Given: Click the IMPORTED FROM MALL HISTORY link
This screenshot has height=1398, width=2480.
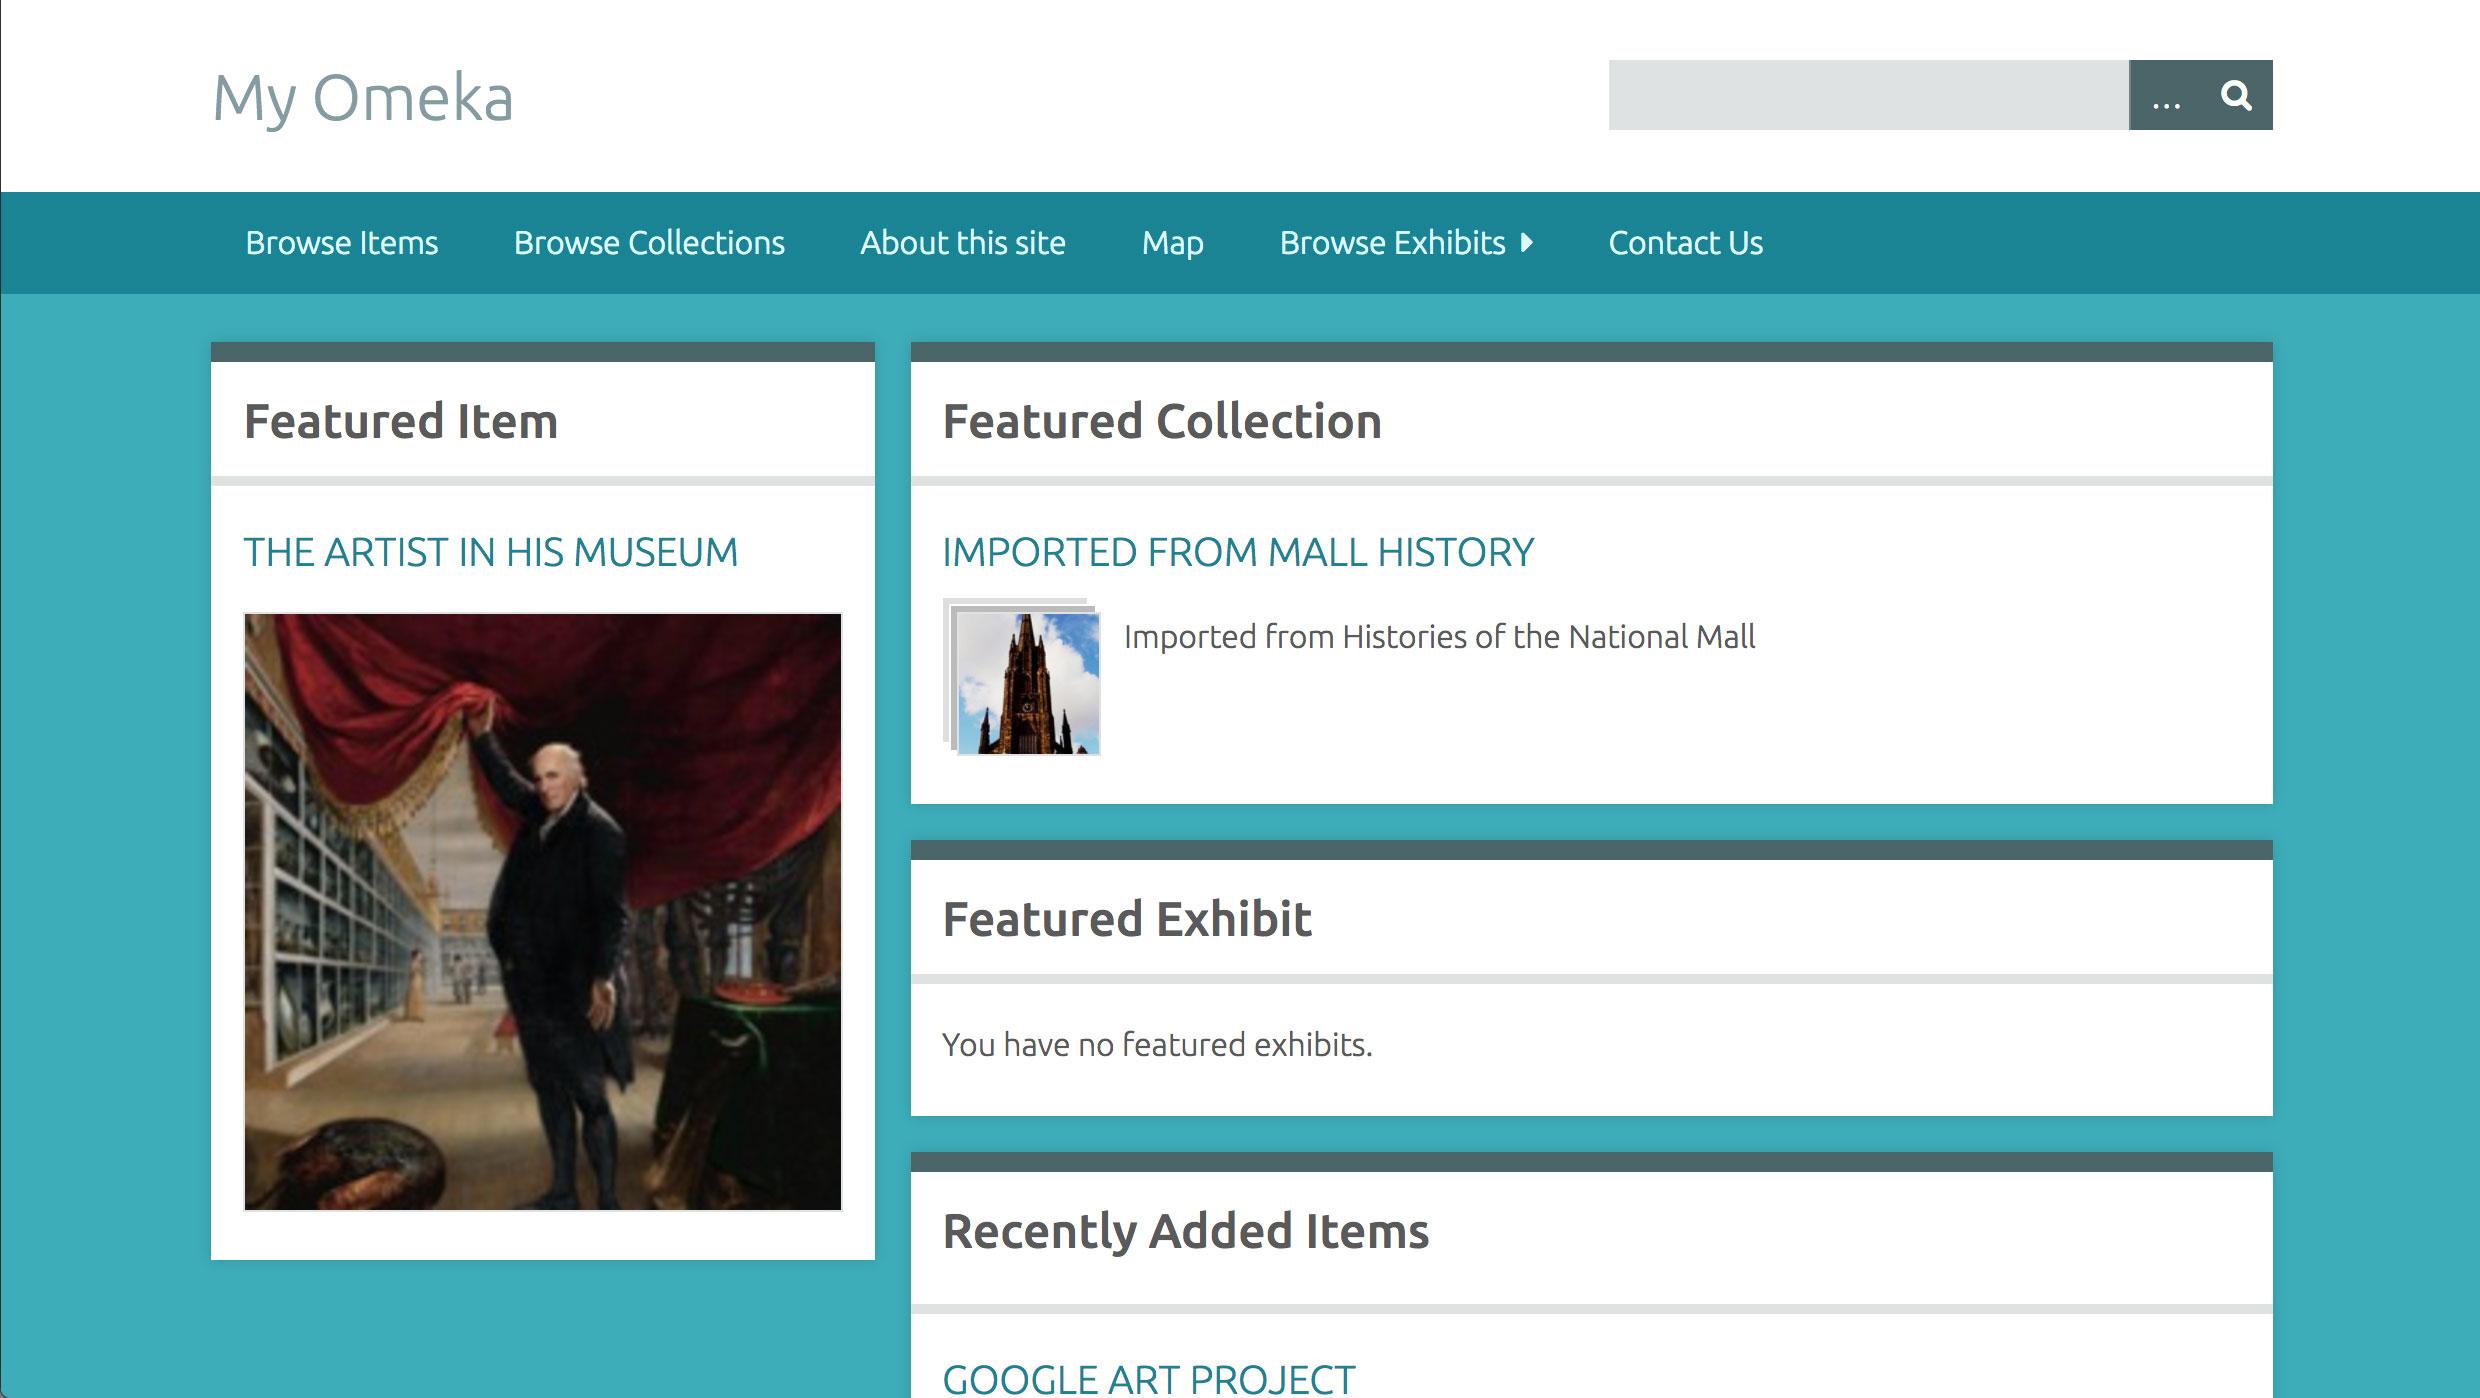Looking at the screenshot, I should 1238,550.
